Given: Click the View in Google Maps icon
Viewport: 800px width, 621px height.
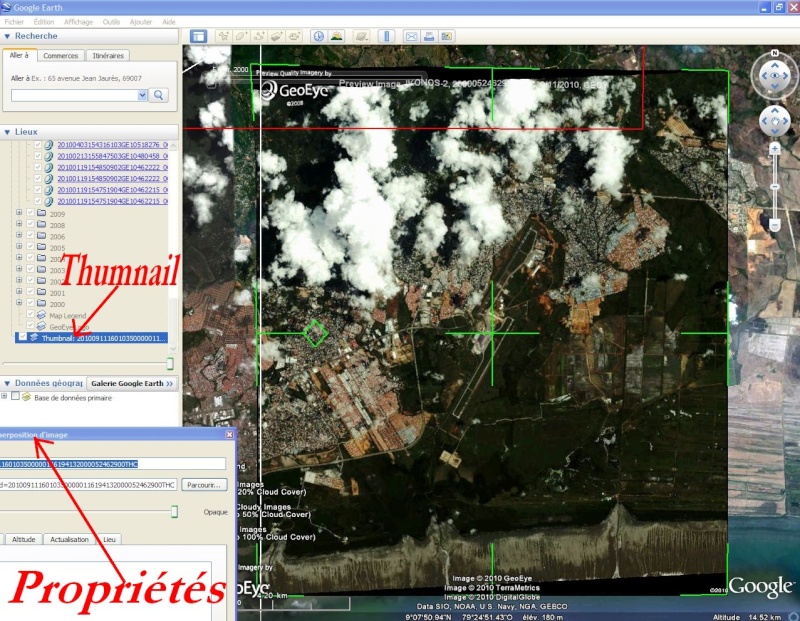Looking at the screenshot, I should pyautogui.click(x=447, y=36).
